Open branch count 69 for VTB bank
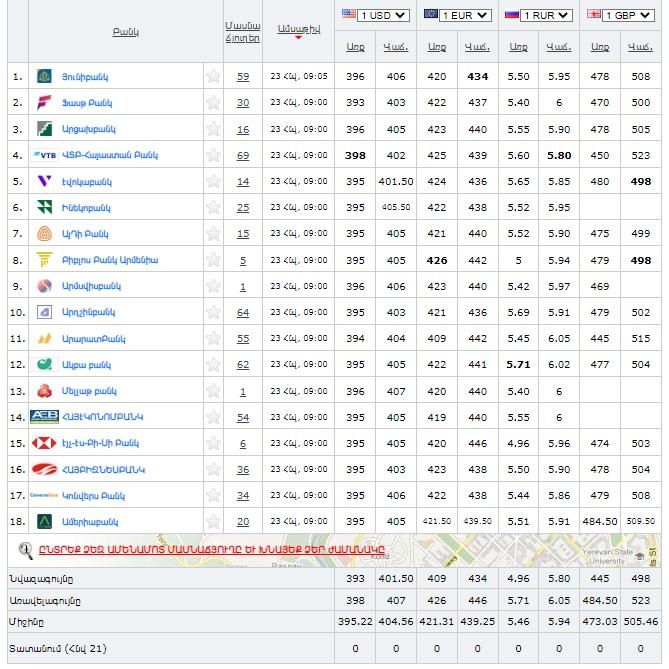The height and width of the screenshot is (669, 669). [x=243, y=155]
